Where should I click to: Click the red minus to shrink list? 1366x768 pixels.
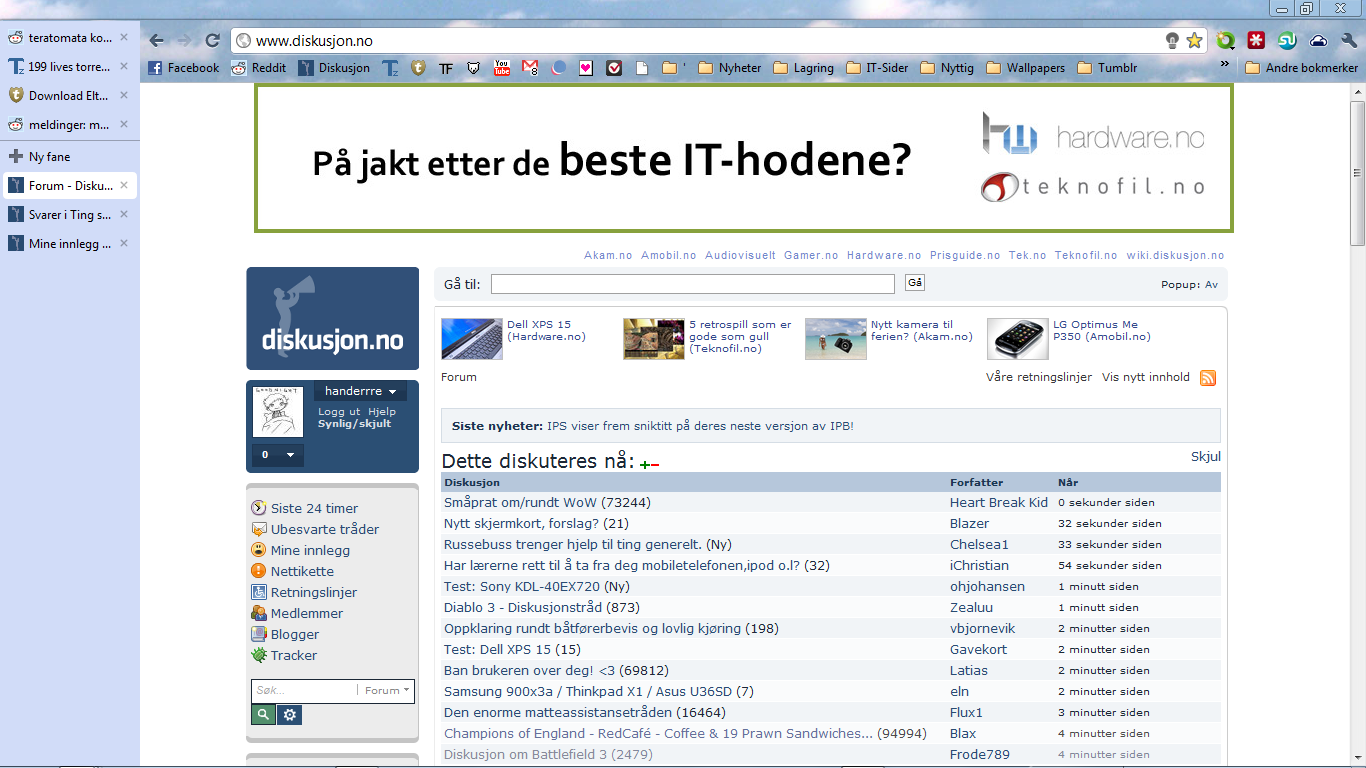pos(655,464)
